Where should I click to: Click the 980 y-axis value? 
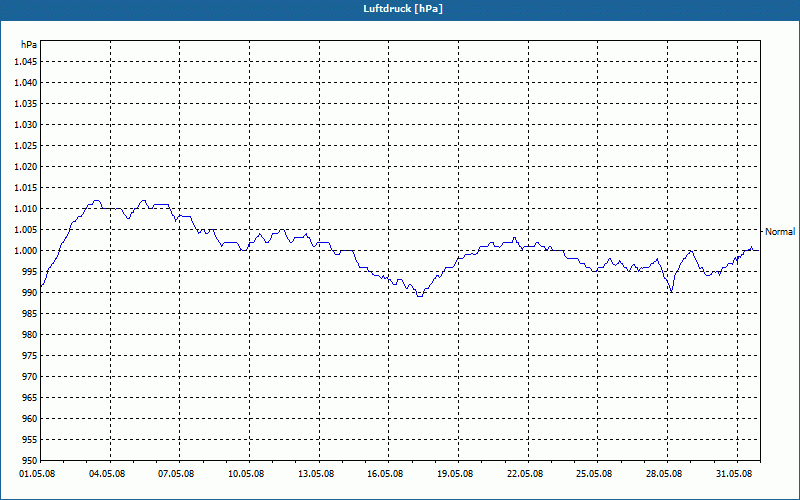pyautogui.click(x=30, y=335)
